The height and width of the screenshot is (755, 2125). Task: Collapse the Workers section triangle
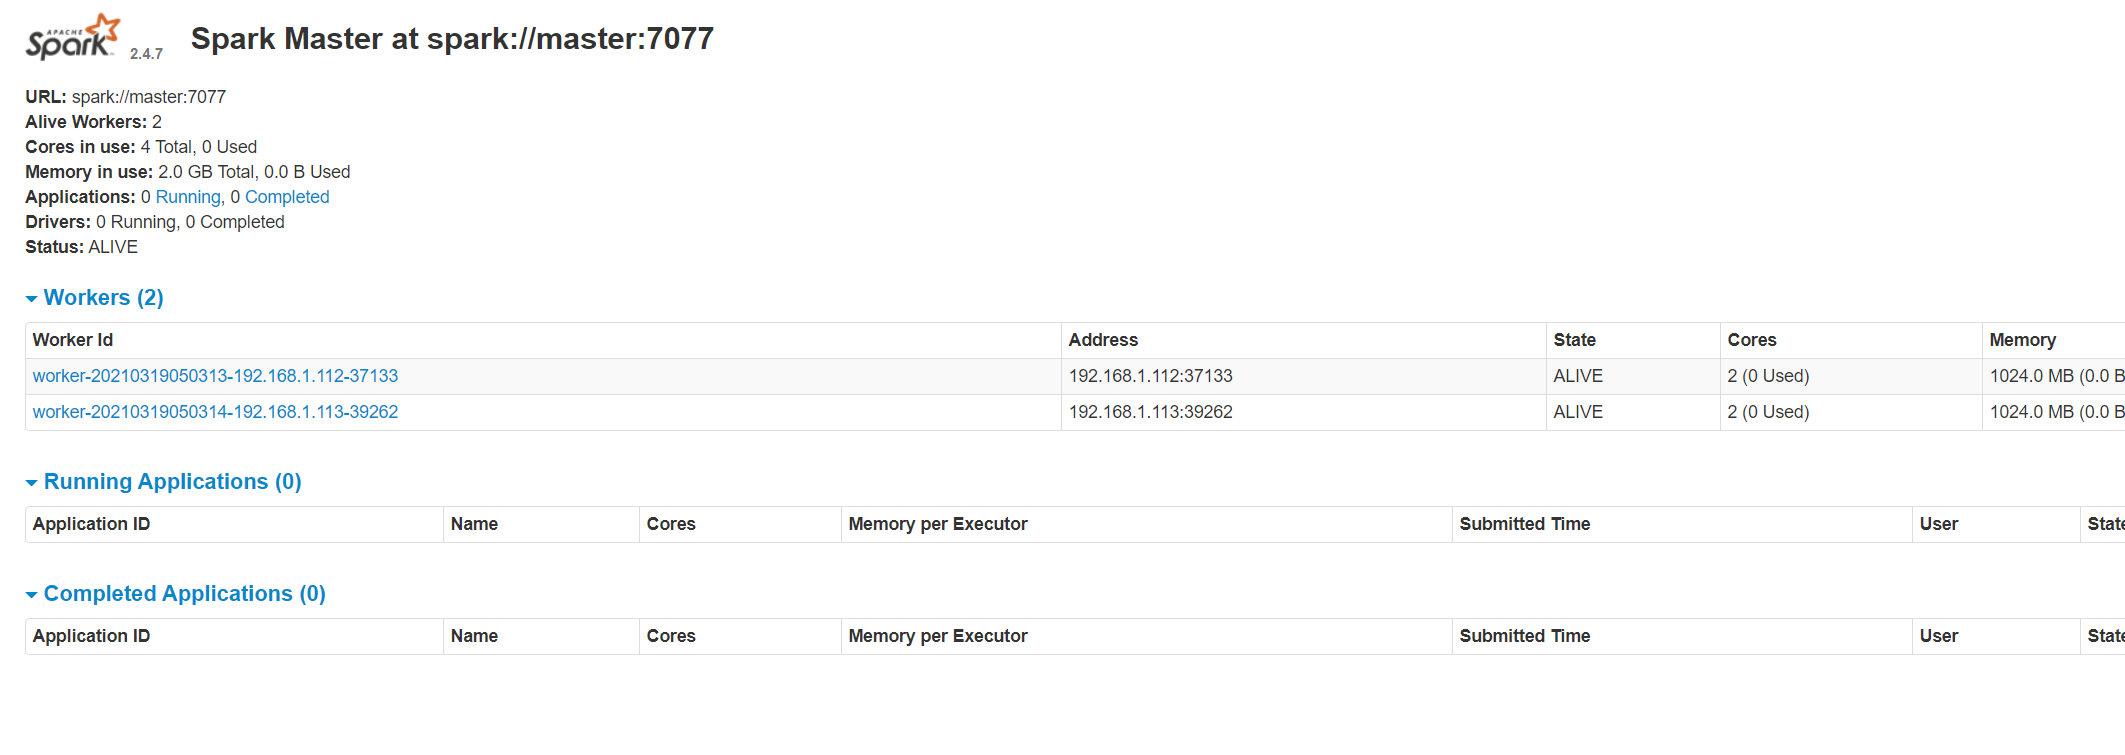33,298
